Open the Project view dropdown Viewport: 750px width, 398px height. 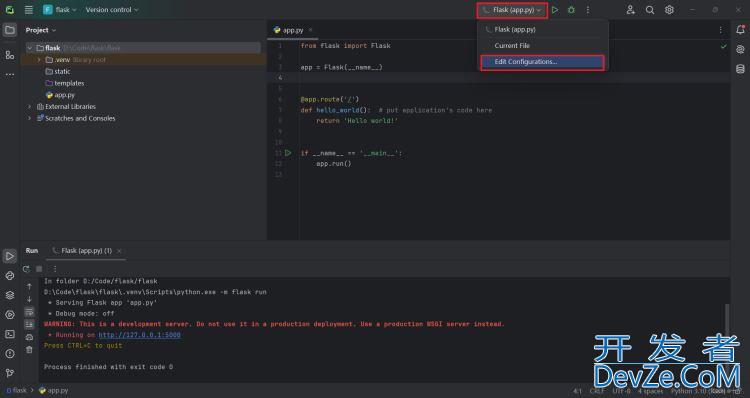coord(41,30)
